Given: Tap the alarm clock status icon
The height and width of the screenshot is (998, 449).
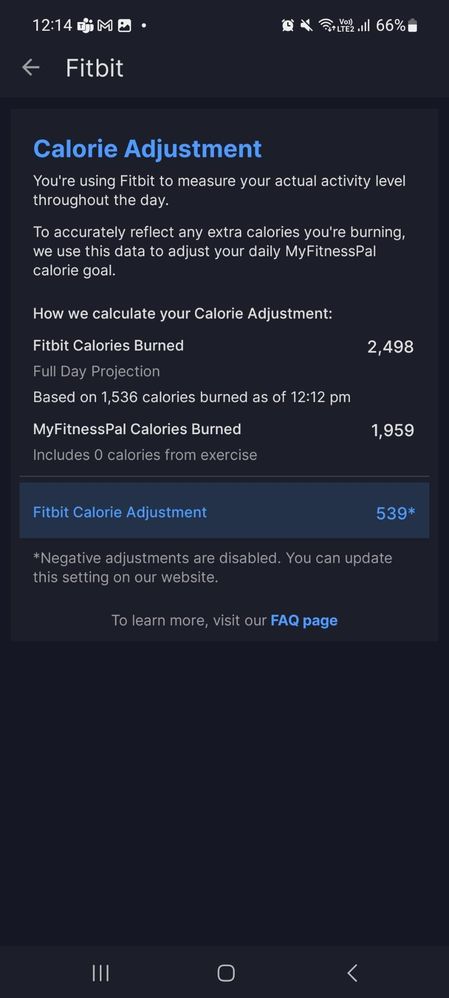Looking at the screenshot, I should tap(288, 26).
